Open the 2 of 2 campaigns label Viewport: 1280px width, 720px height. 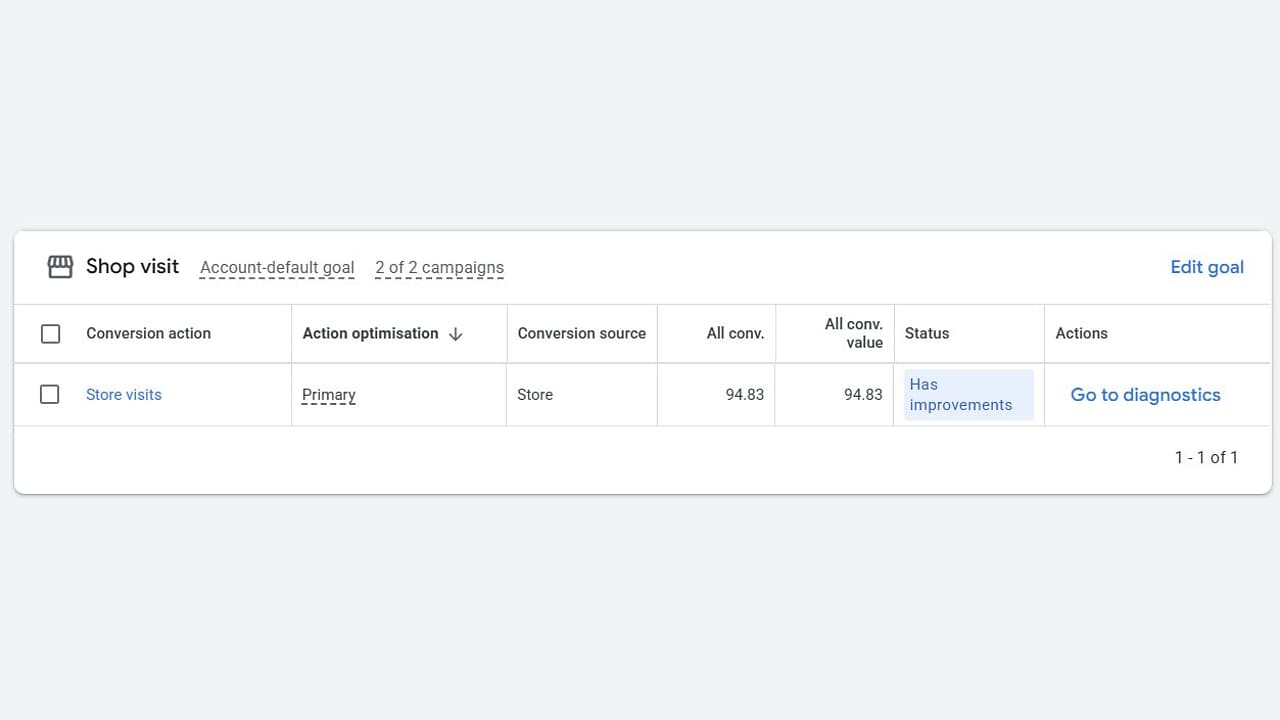click(x=439, y=268)
